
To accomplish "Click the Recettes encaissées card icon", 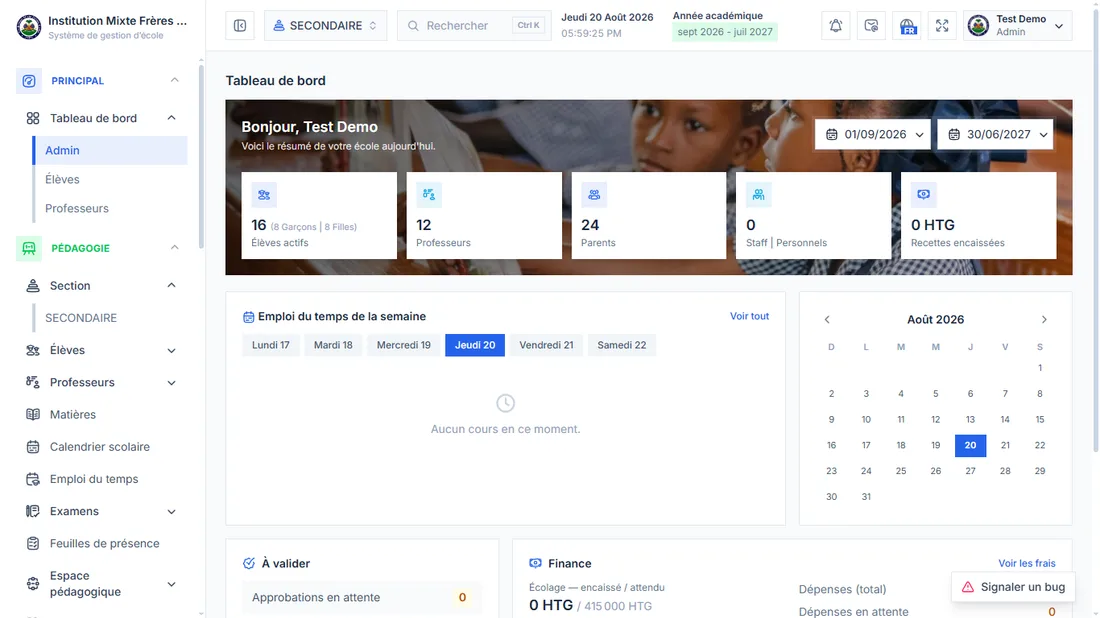I will tap(923, 195).
